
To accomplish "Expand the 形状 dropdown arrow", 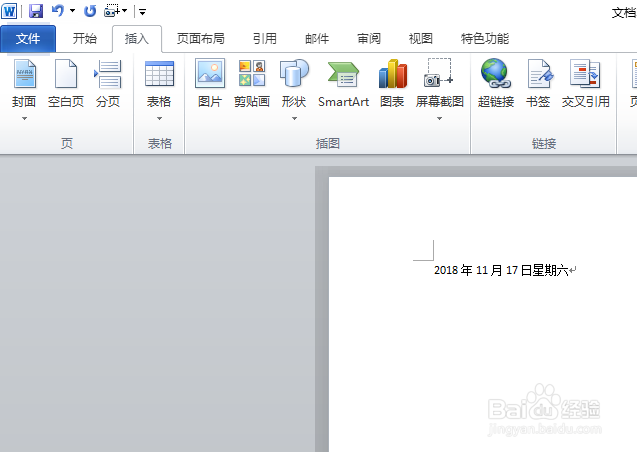I will pyautogui.click(x=294, y=119).
